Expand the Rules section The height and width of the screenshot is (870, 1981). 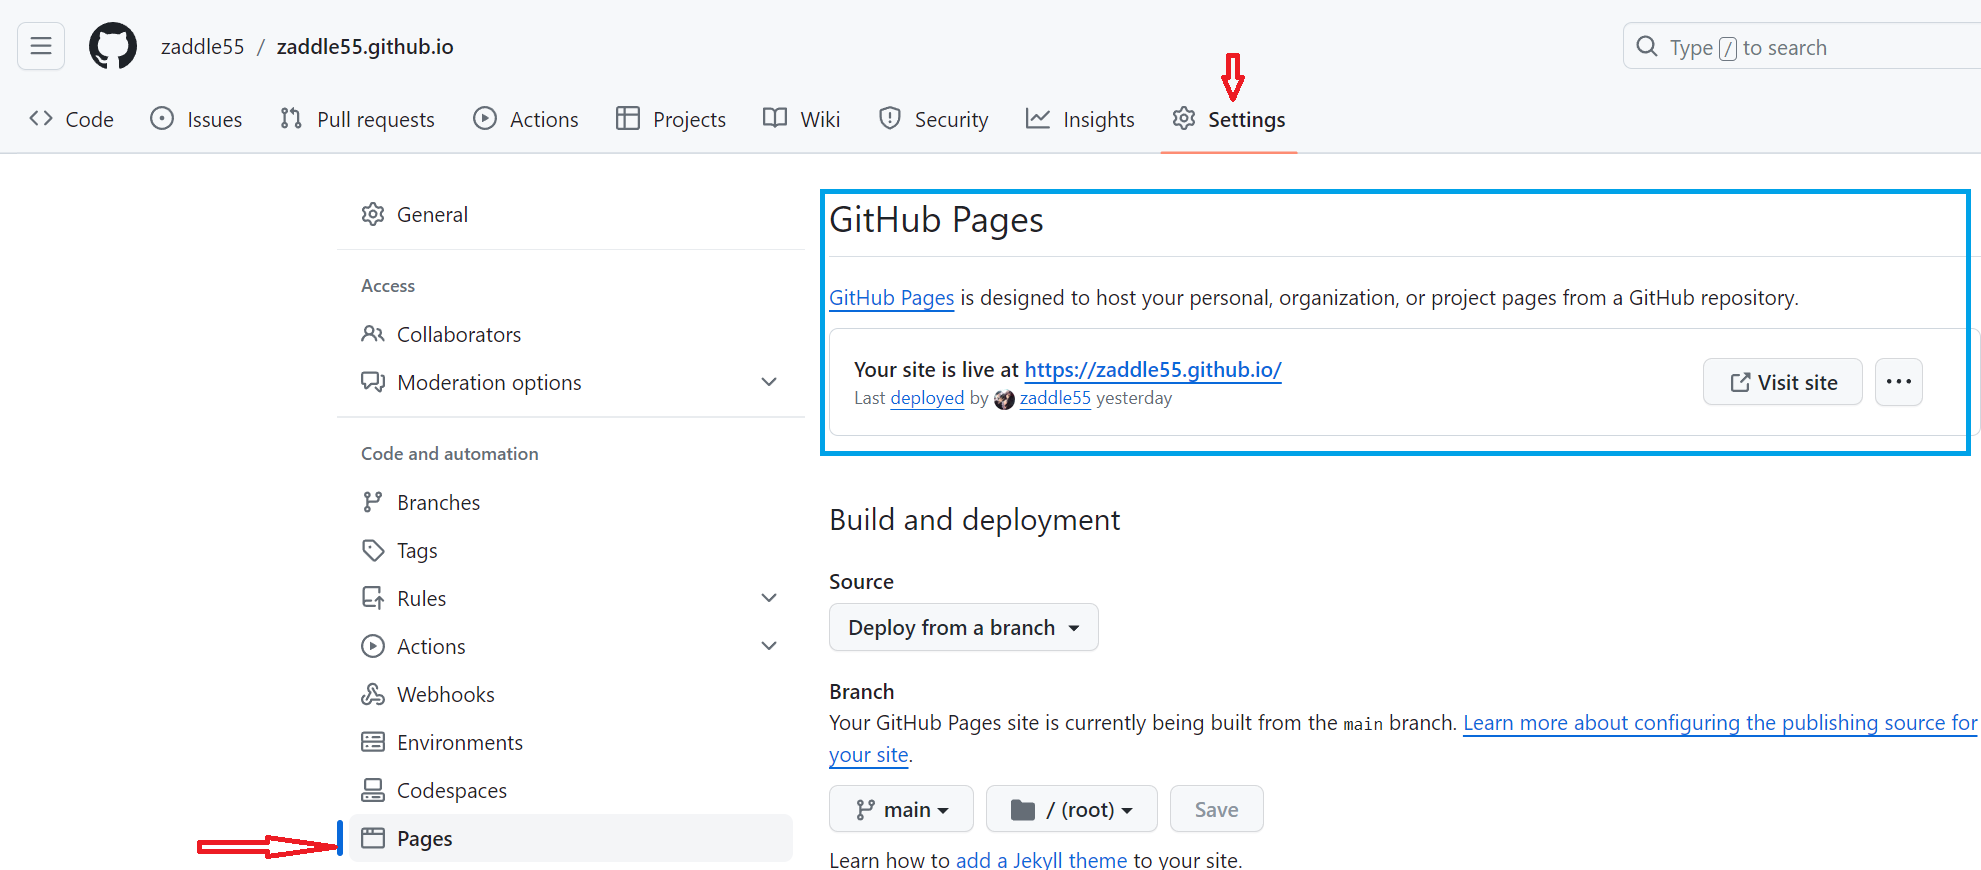point(571,598)
